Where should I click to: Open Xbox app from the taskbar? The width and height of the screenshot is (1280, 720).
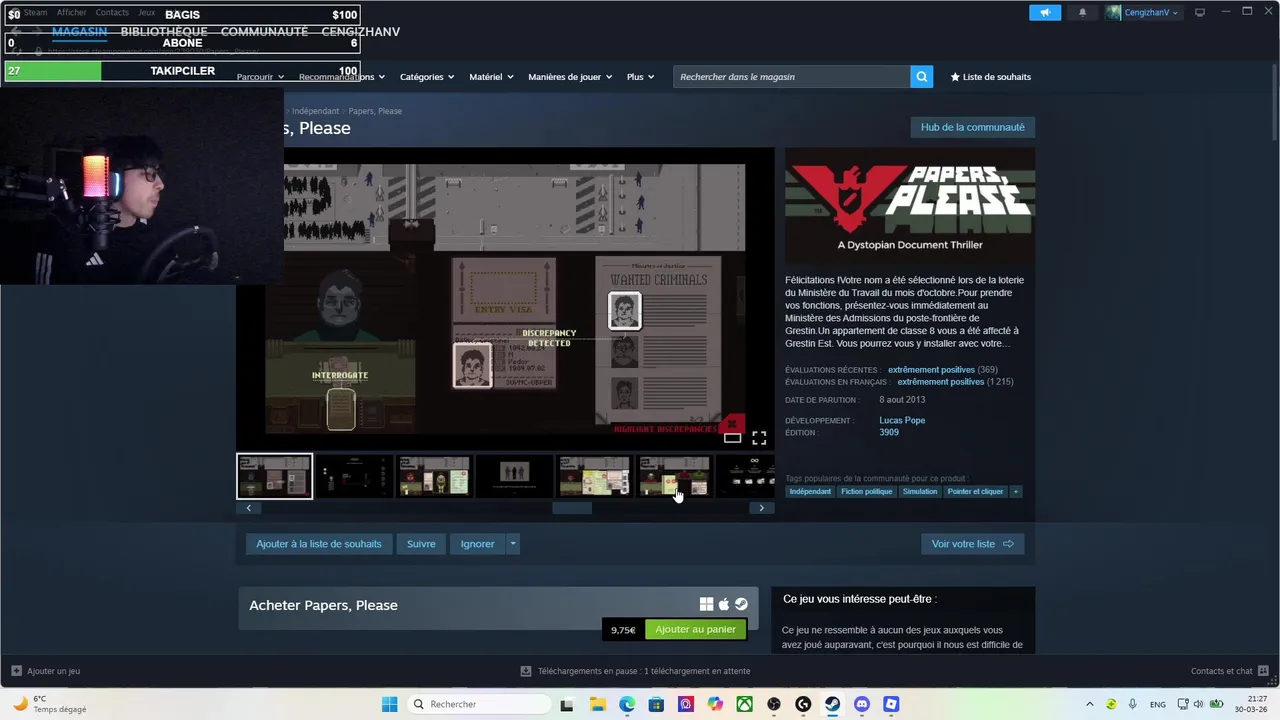click(745, 704)
